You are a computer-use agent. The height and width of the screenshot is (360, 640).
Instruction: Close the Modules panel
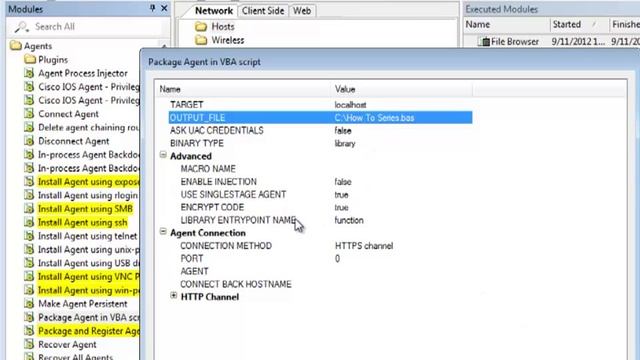click(x=164, y=8)
